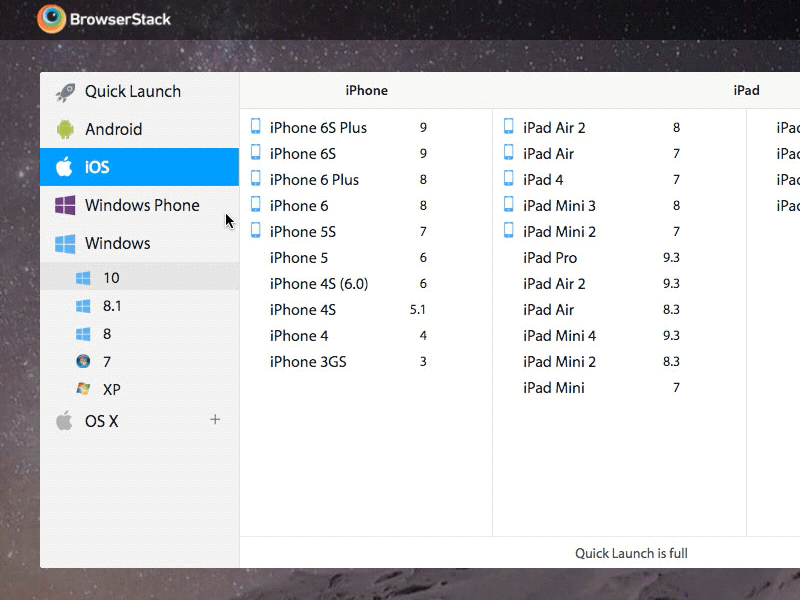The width and height of the screenshot is (800, 600).
Task: Click the iPhone column header
Action: 366,90
